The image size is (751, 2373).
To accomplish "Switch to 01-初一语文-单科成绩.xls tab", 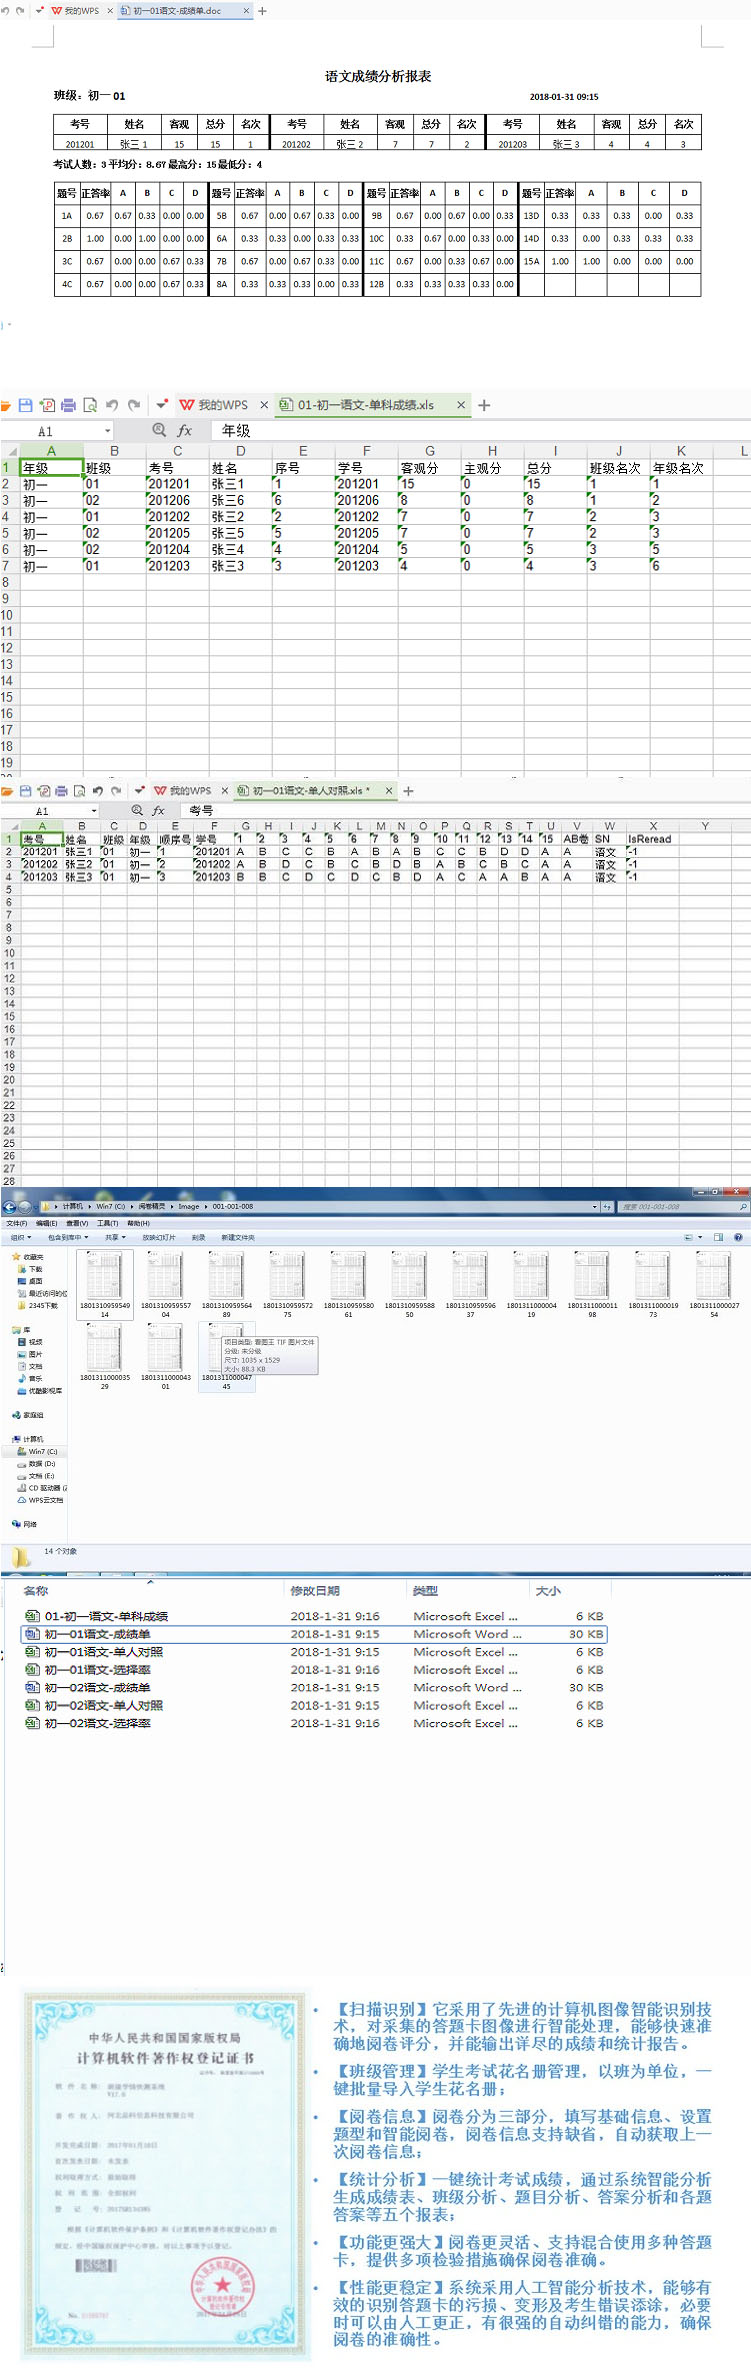I will 365,405.
